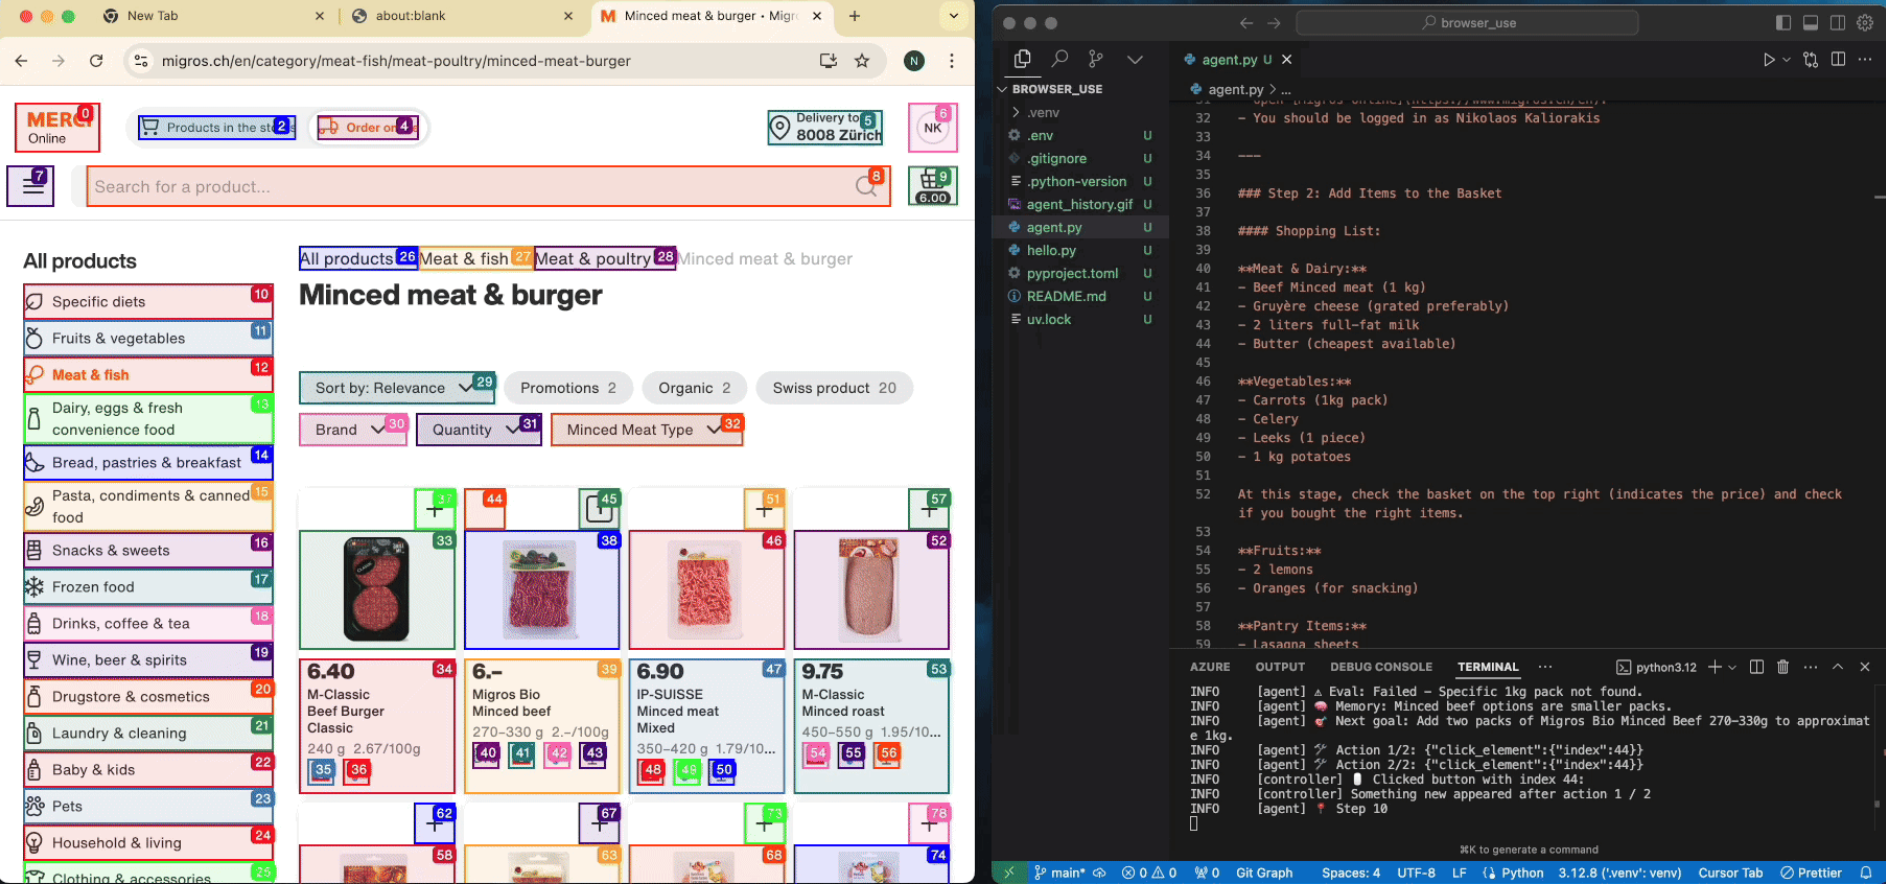
Task: Split the terminal panel
Action: [1757, 667]
